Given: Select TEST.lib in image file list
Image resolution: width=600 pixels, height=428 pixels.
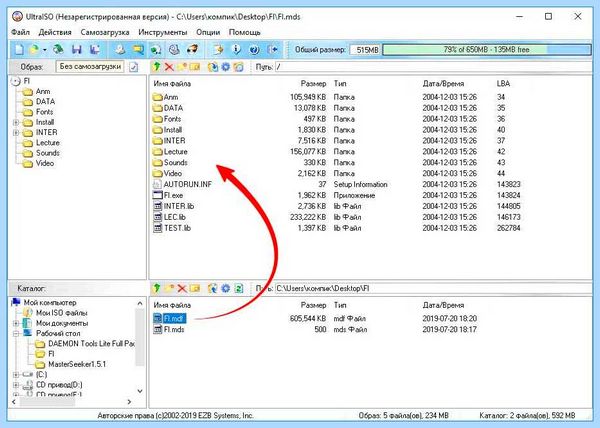Looking at the screenshot, I should [177, 228].
